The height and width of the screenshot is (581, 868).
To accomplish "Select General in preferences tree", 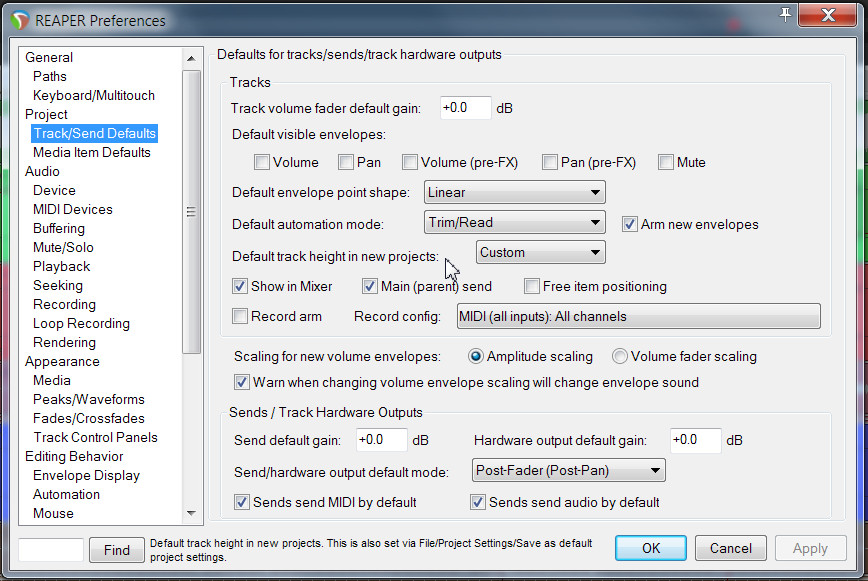I will click(x=49, y=57).
